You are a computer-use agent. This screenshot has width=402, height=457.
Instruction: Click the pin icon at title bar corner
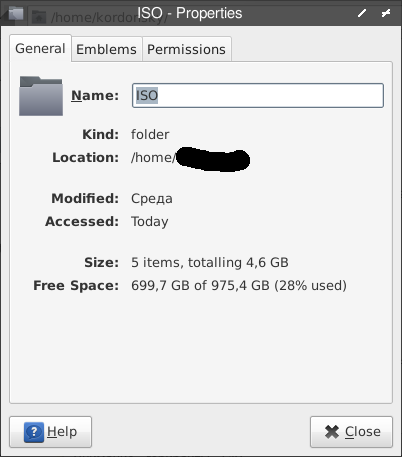click(x=386, y=13)
